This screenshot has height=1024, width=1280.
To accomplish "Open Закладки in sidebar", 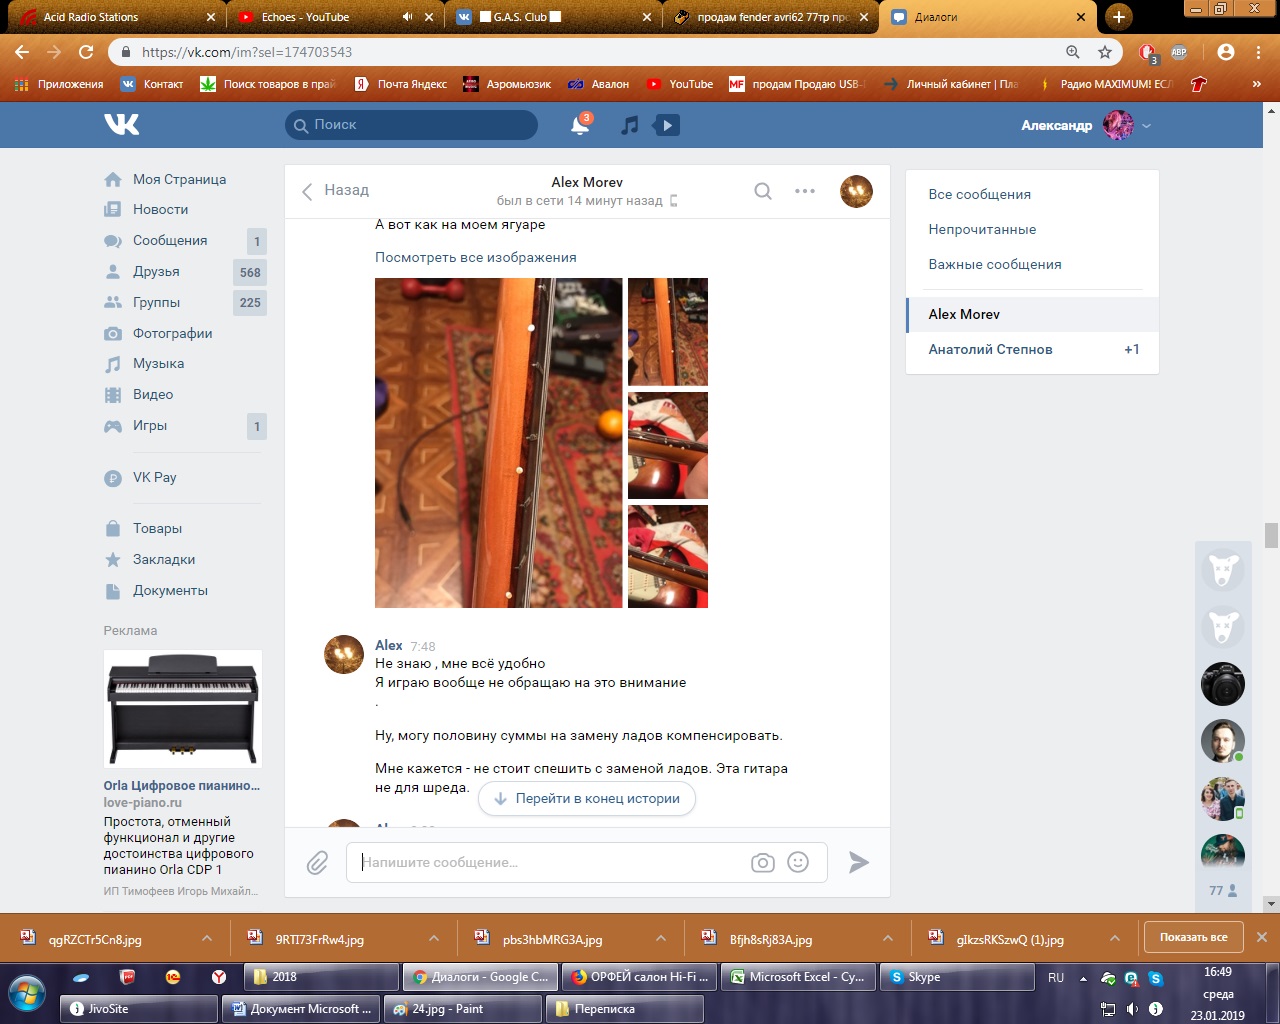I will (164, 559).
